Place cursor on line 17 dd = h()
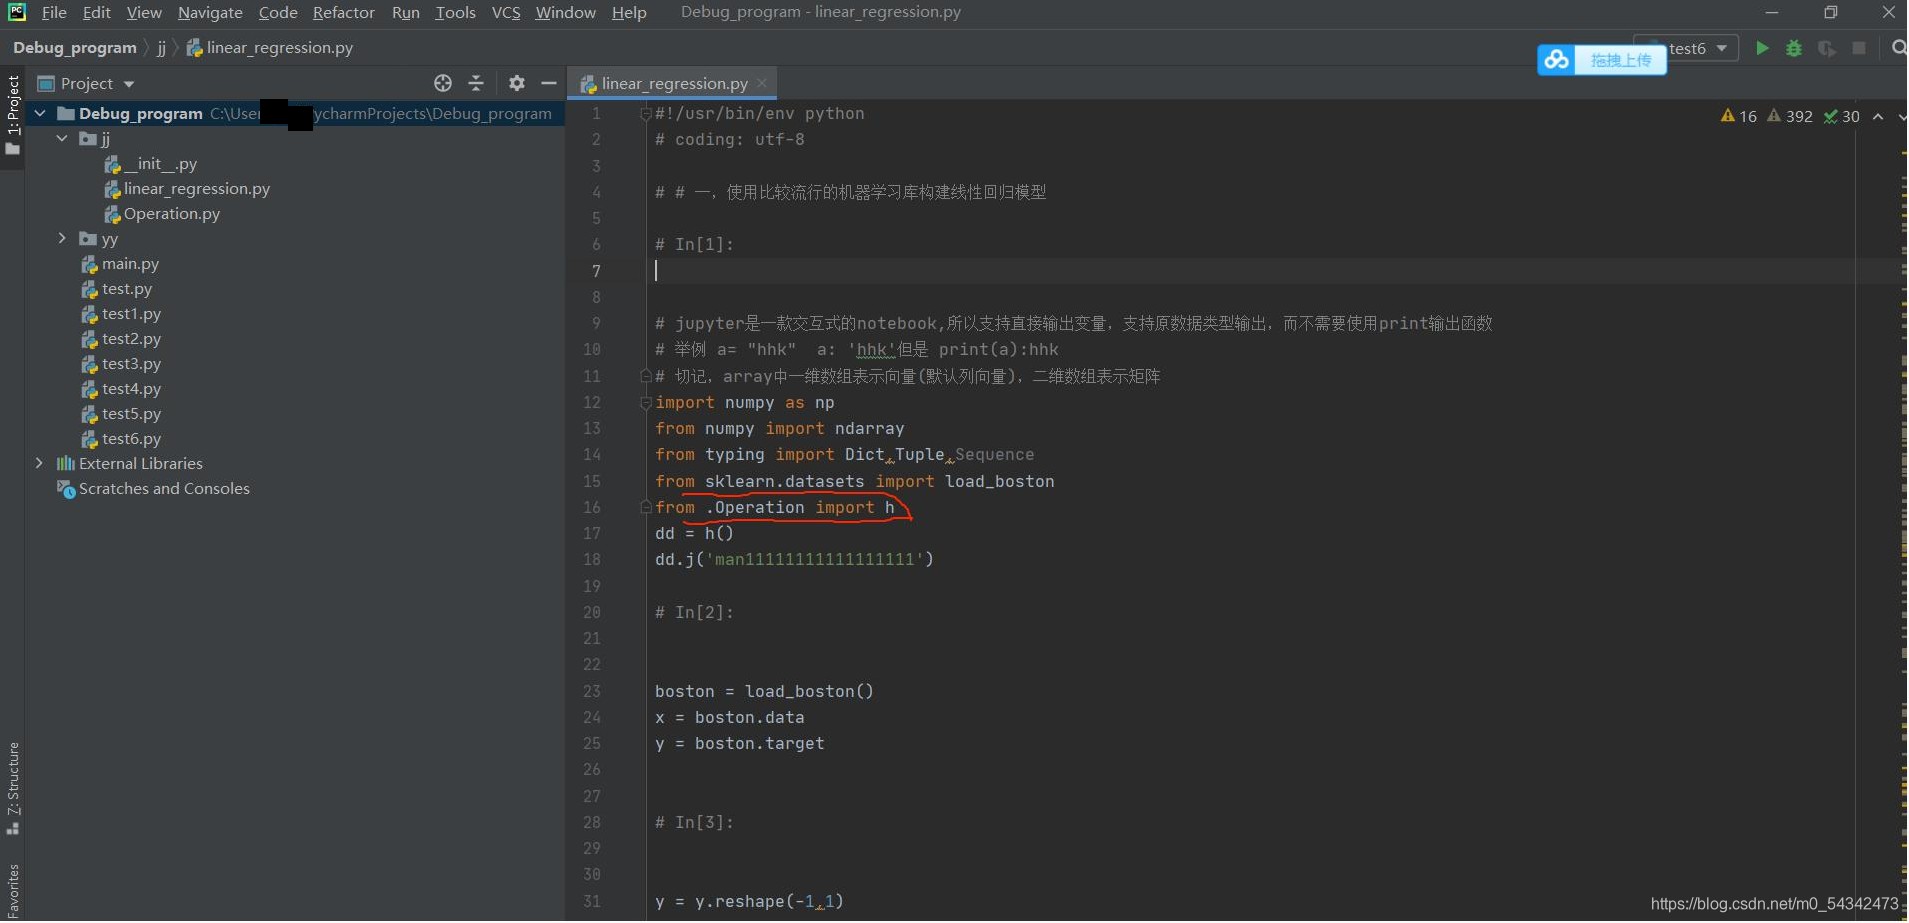1909x923 pixels. [x=694, y=534]
